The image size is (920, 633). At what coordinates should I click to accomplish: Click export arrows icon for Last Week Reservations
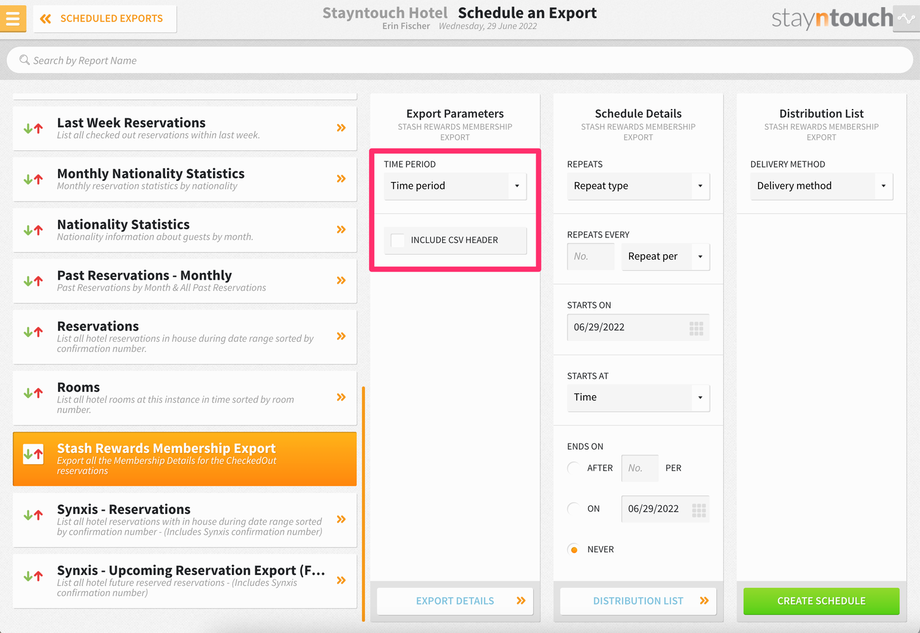click(x=33, y=128)
